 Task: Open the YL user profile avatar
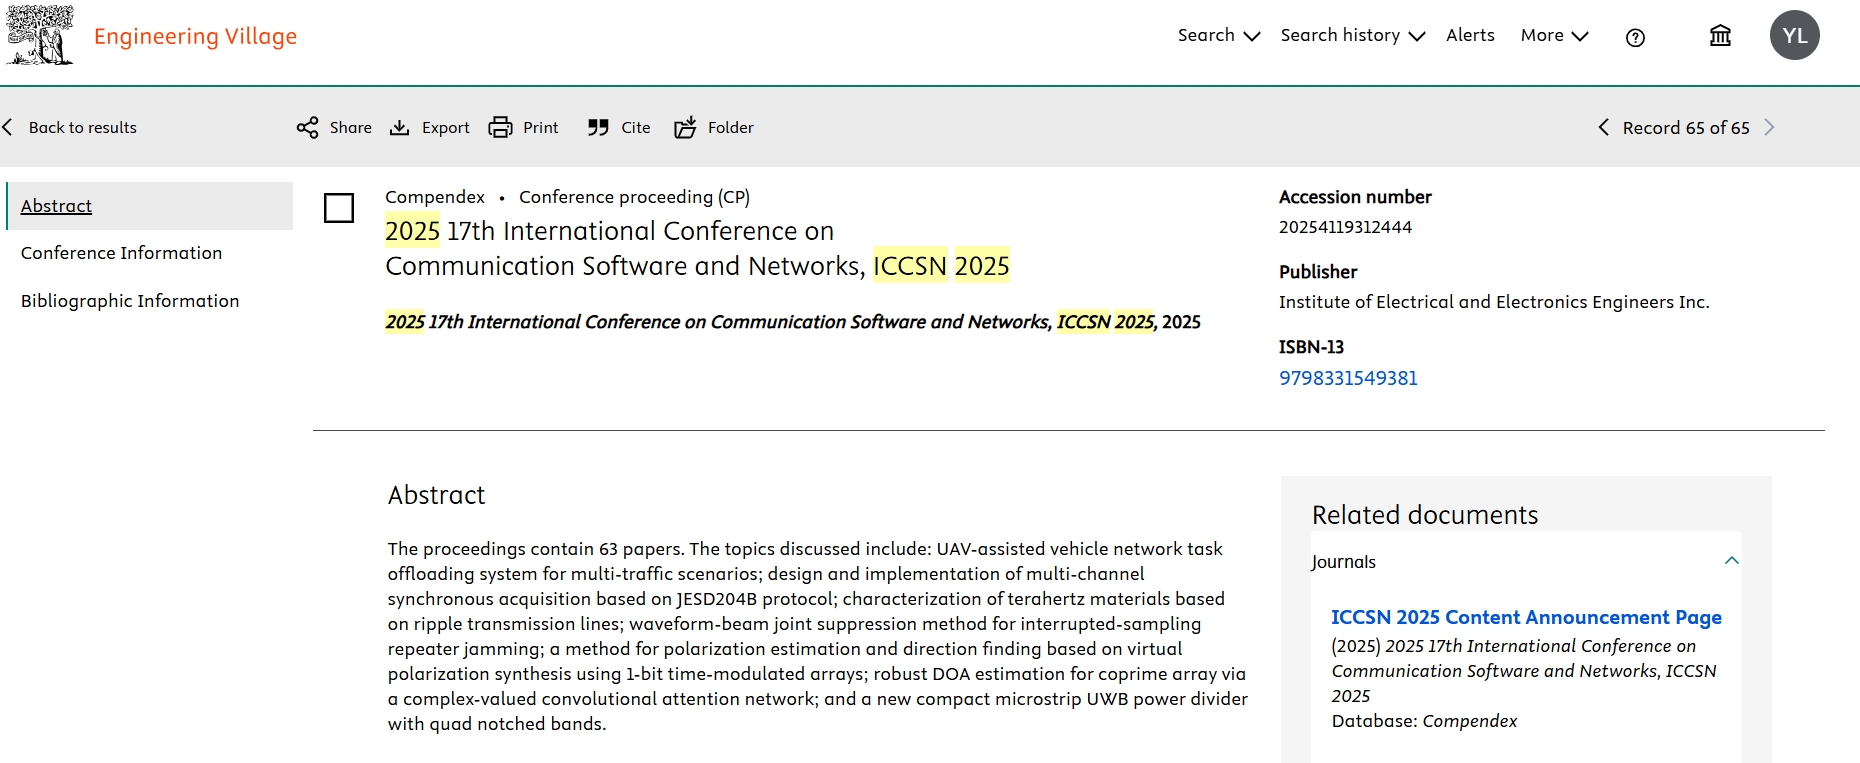tap(1794, 36)
